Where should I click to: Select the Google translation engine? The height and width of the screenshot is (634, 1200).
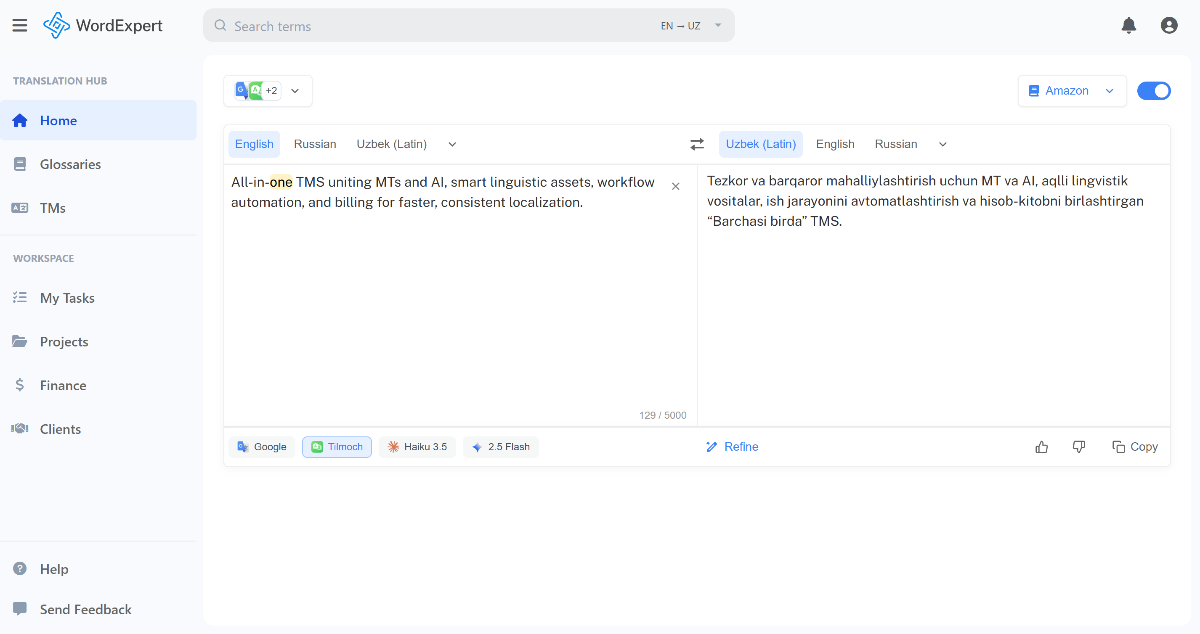(261, 446)
